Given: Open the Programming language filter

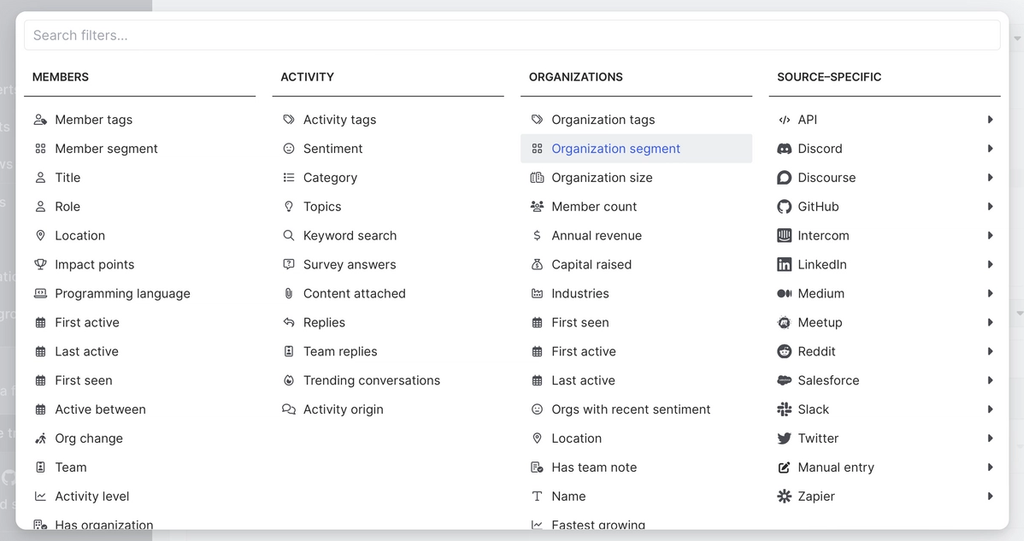Looking at the screenshot, I should click(122, 294).
